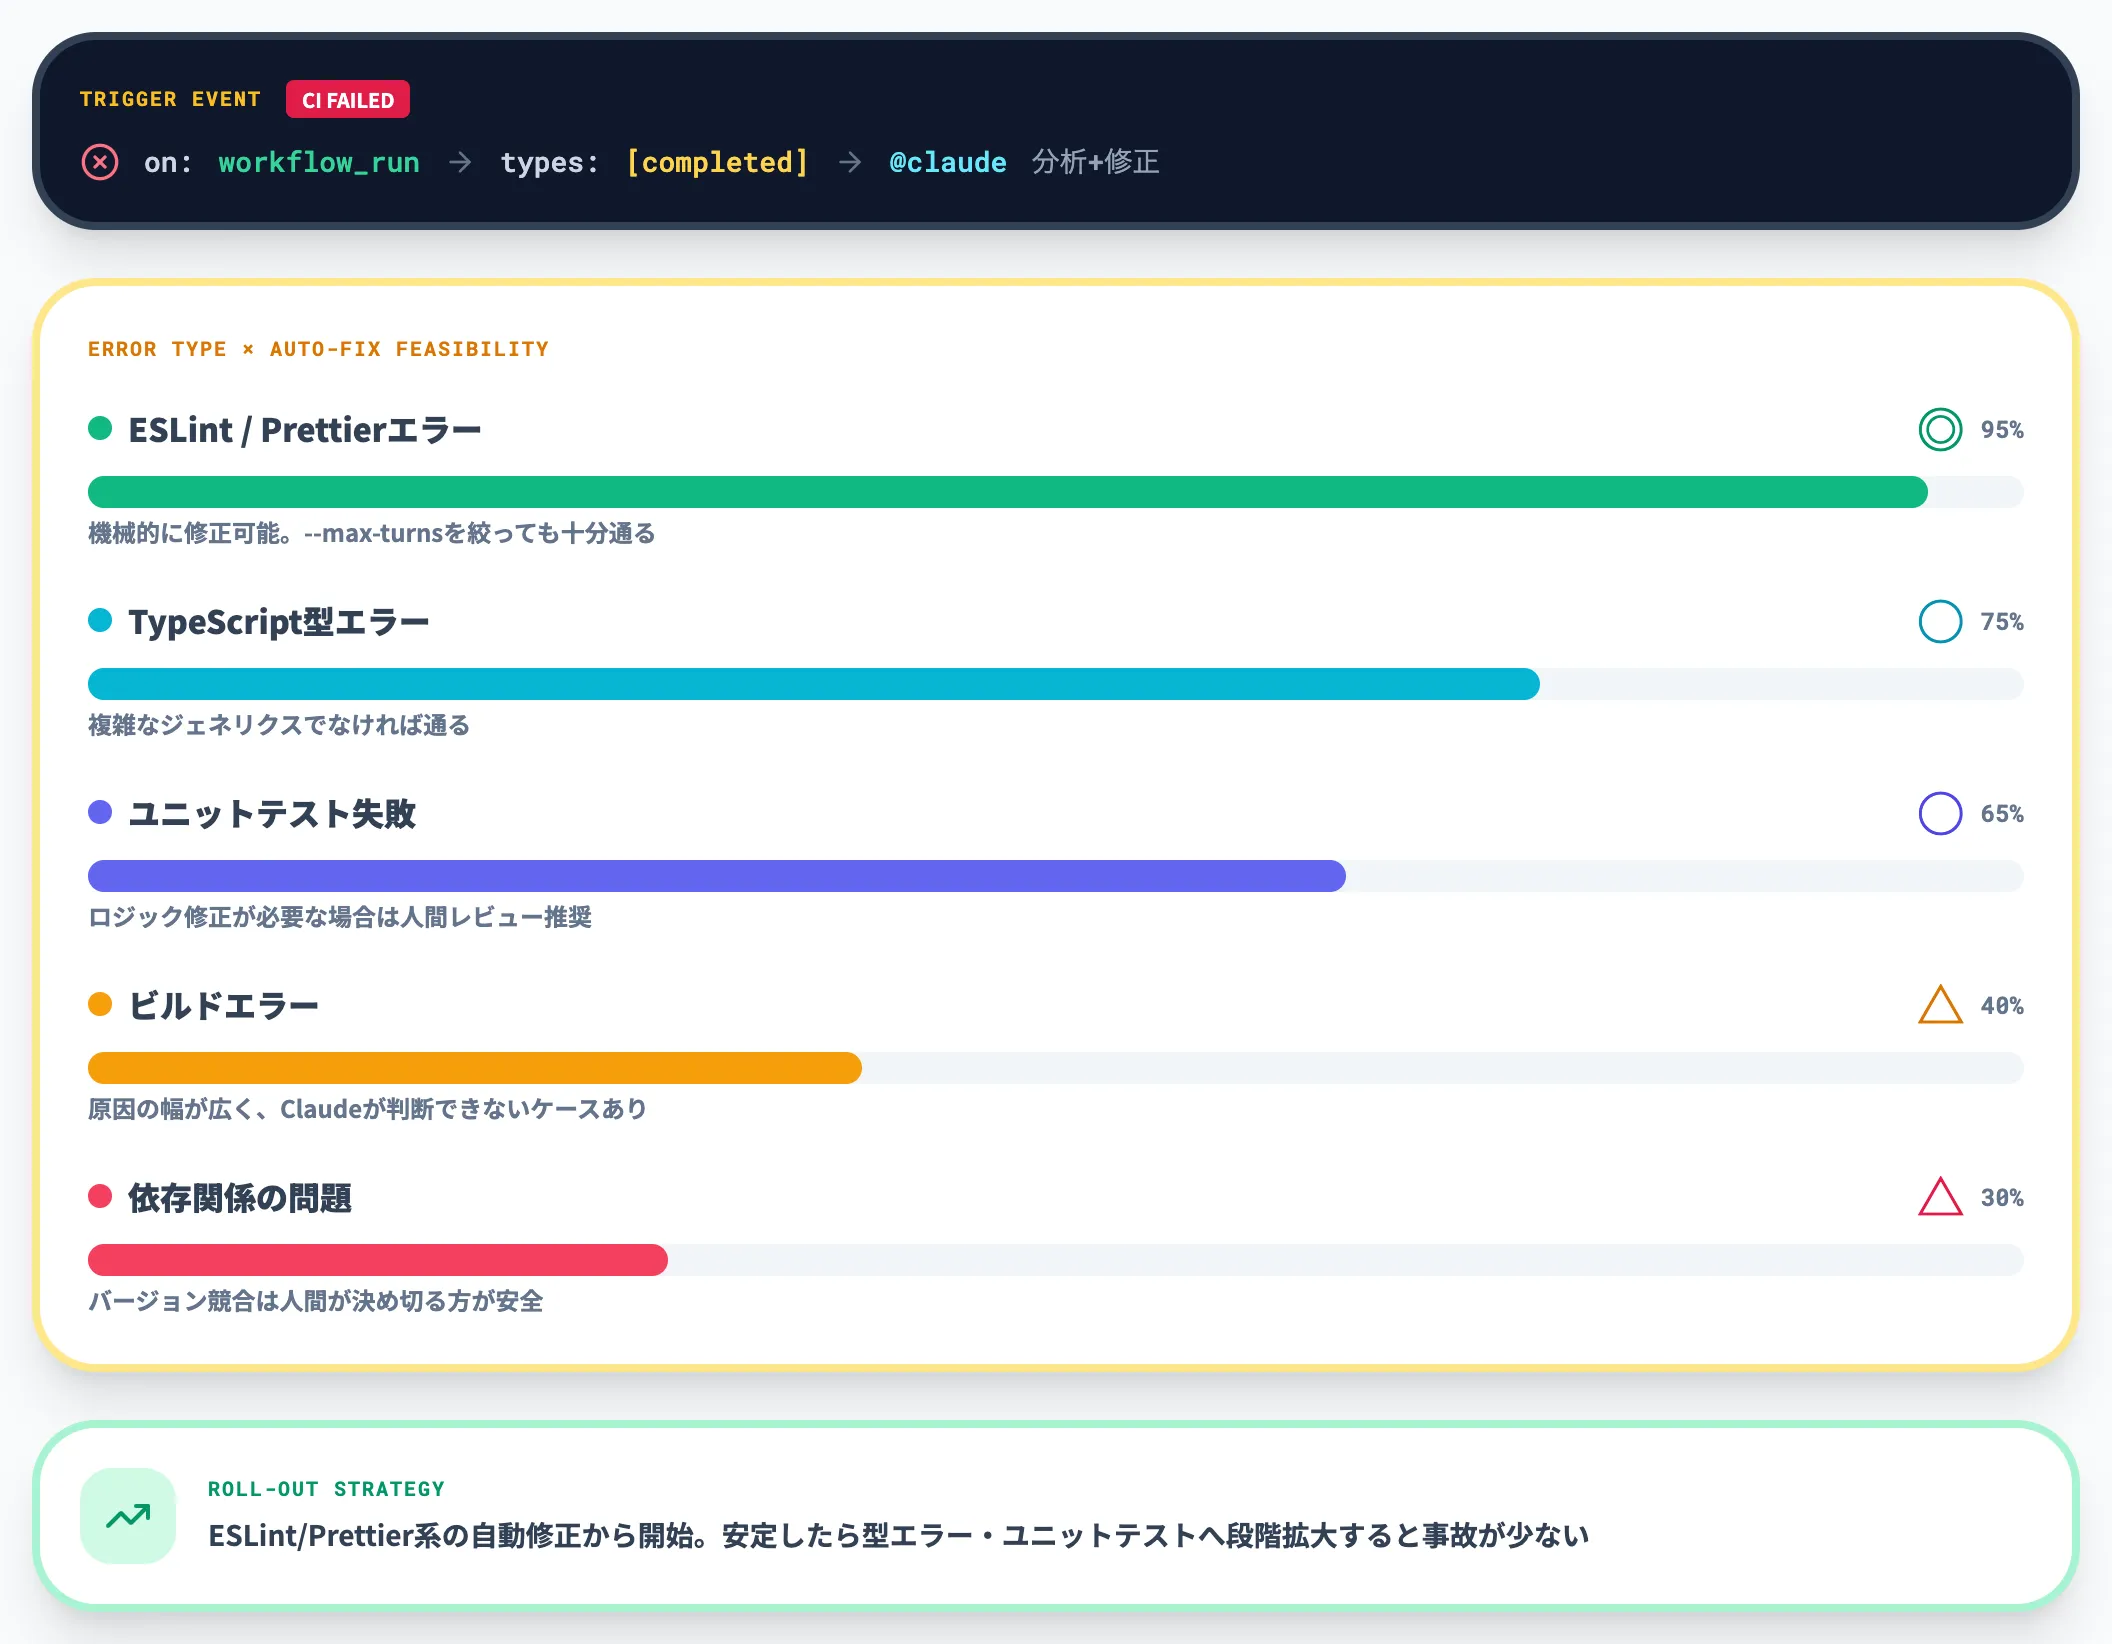2112x1644 pixels.
Task: Click the purple unit test progress bar
Action: point(717,876)
